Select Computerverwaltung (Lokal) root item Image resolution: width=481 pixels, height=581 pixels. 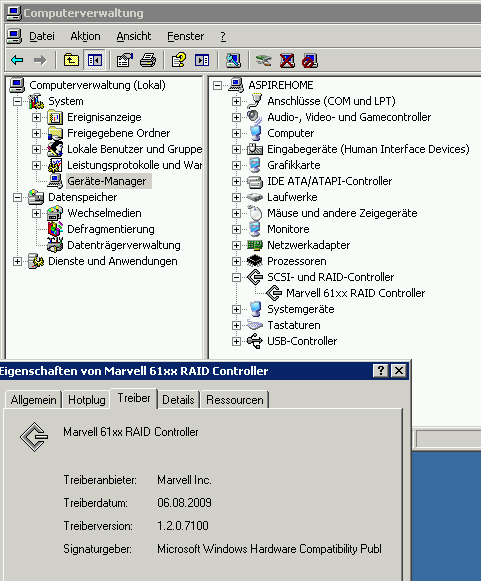point(97,85)
